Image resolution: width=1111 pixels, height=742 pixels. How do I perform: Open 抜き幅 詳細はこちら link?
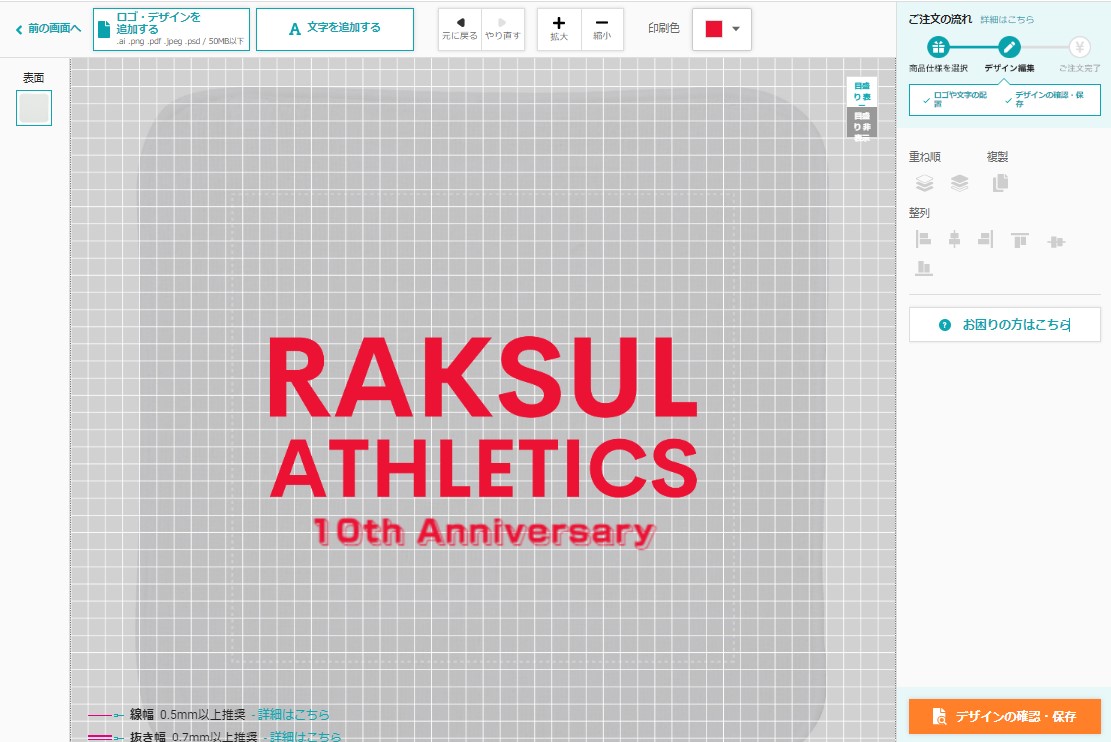tap(305, 736)
